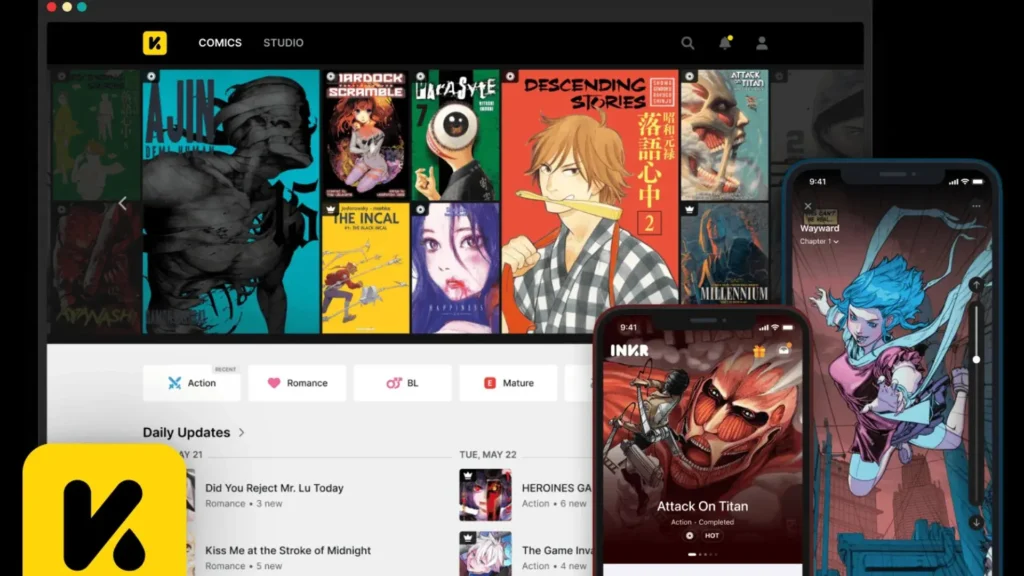
Task: Click the Wayward reading progress slider
Action: [975, 359]
